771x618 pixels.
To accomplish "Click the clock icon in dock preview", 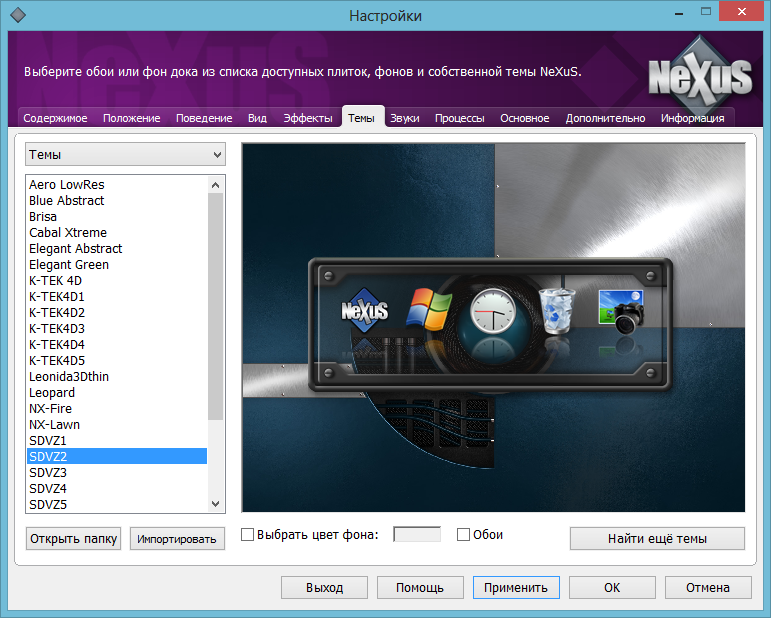I will tap(493, 311).
